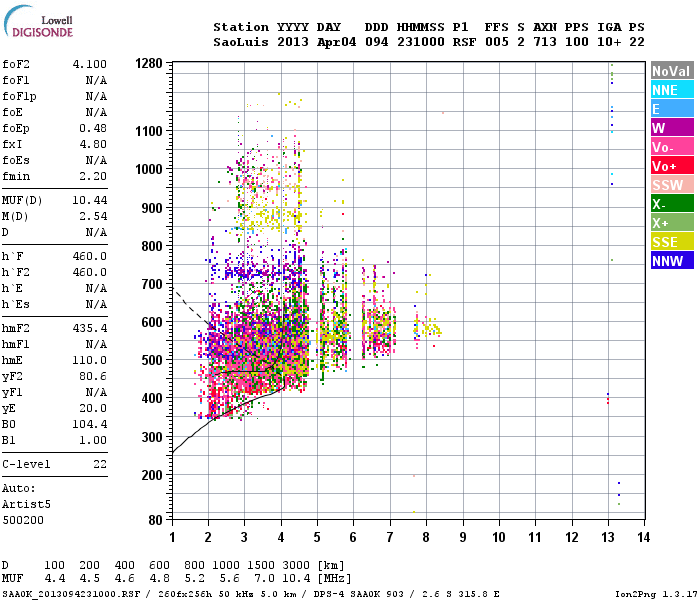Click the 1280 km axis label
Screen dimensions: 700x600
149,63
